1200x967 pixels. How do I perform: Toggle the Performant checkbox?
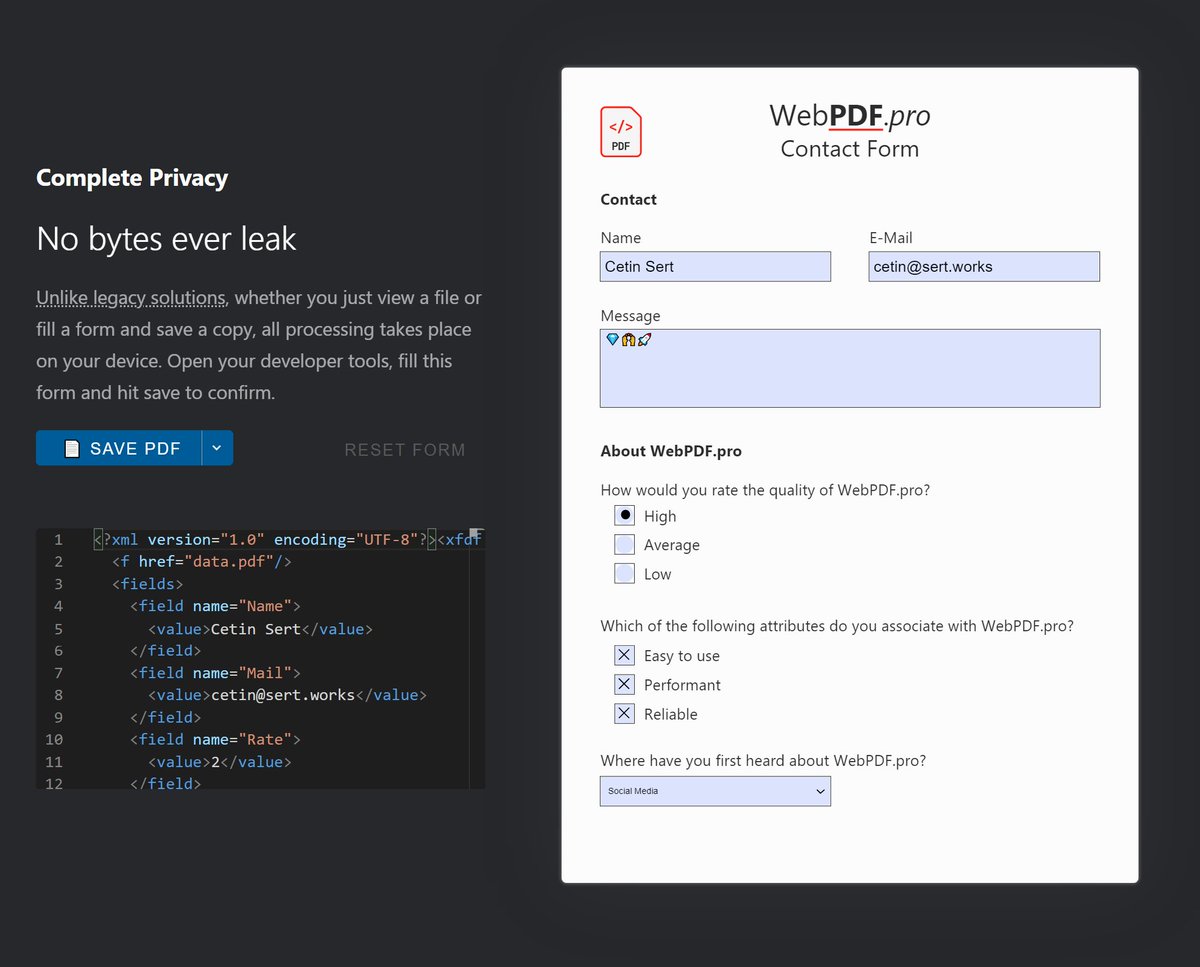pyautogui.click(x=625, y=685)
